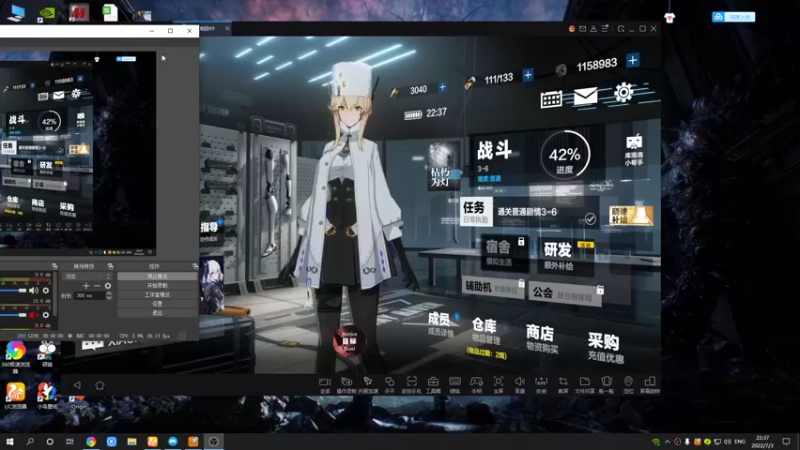
Task: Open the 商店 shop
Action: coord(541,339)
